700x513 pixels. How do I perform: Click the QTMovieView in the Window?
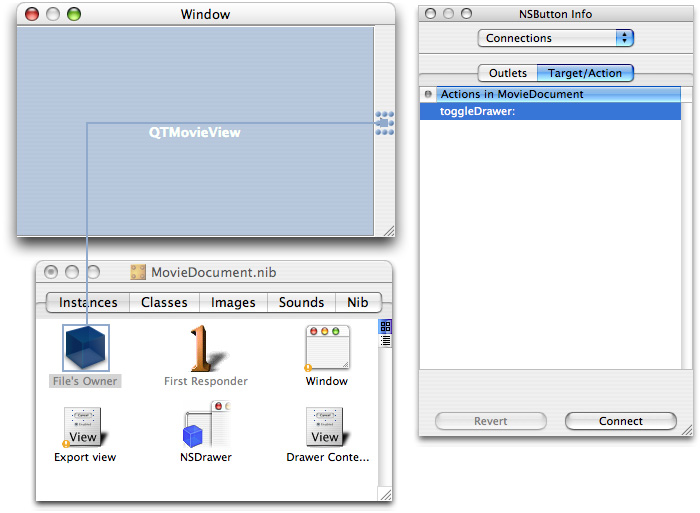click(x=195, y=132)
